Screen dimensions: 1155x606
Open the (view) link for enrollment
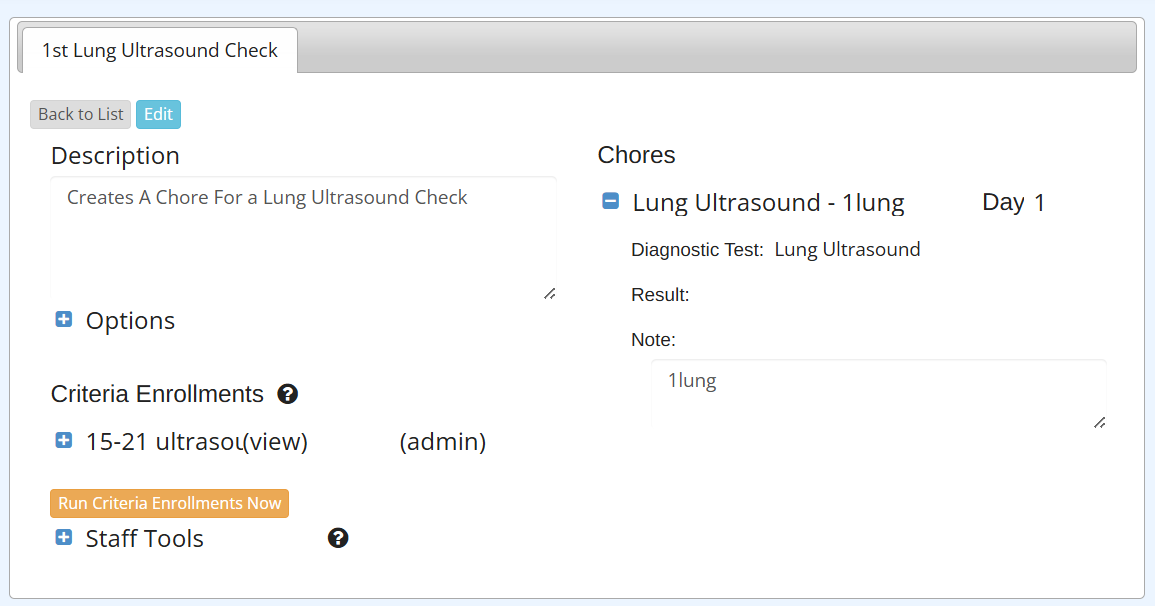(x=276, y=442)
